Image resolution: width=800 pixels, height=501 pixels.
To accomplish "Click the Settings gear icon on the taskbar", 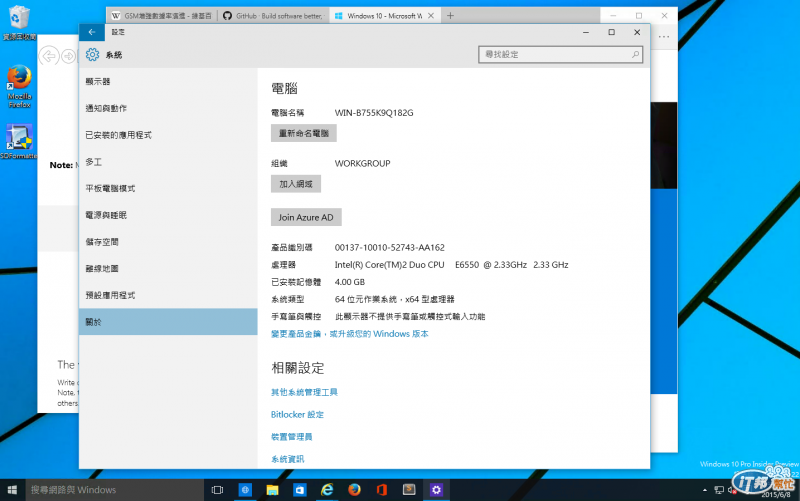I will [436, 490].
